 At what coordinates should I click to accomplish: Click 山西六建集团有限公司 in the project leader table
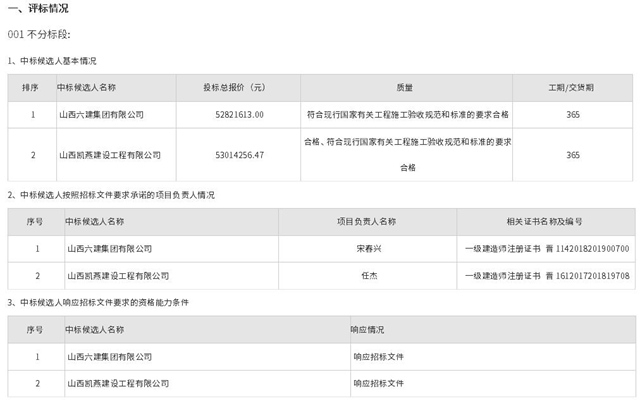[109, 249]
